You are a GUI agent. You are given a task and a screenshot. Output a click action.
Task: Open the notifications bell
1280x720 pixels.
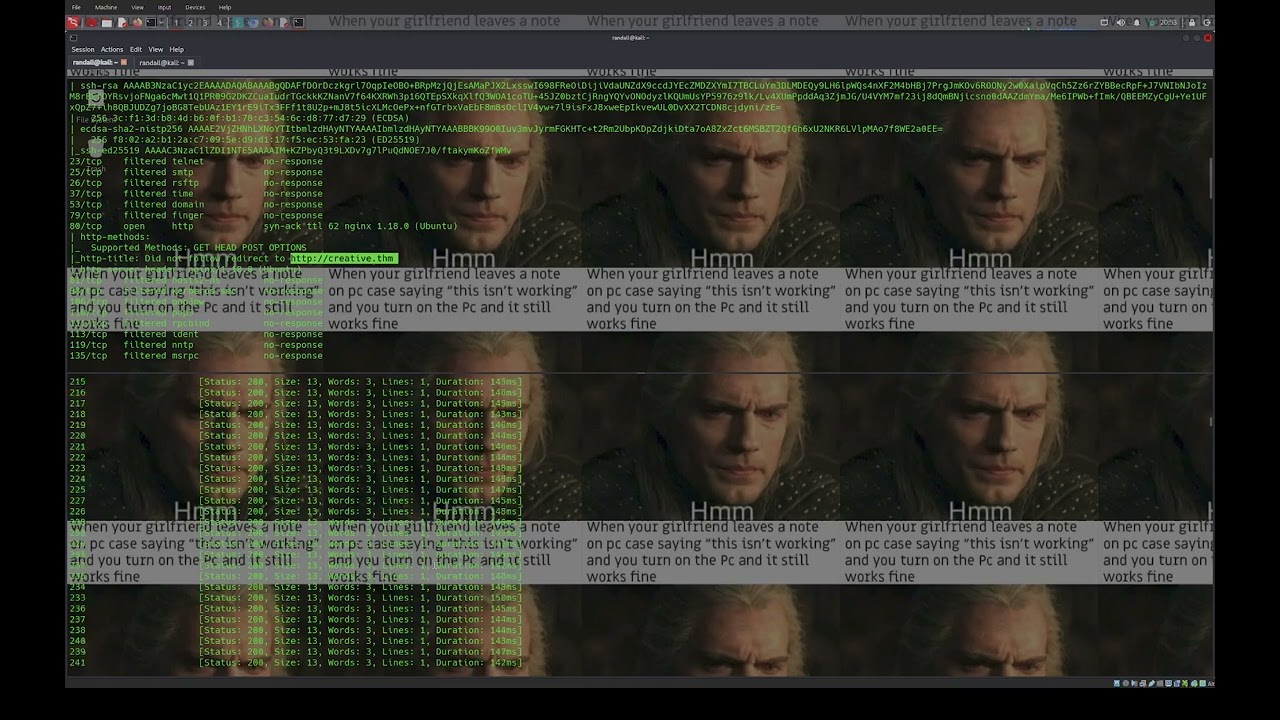click(1137, 22)
